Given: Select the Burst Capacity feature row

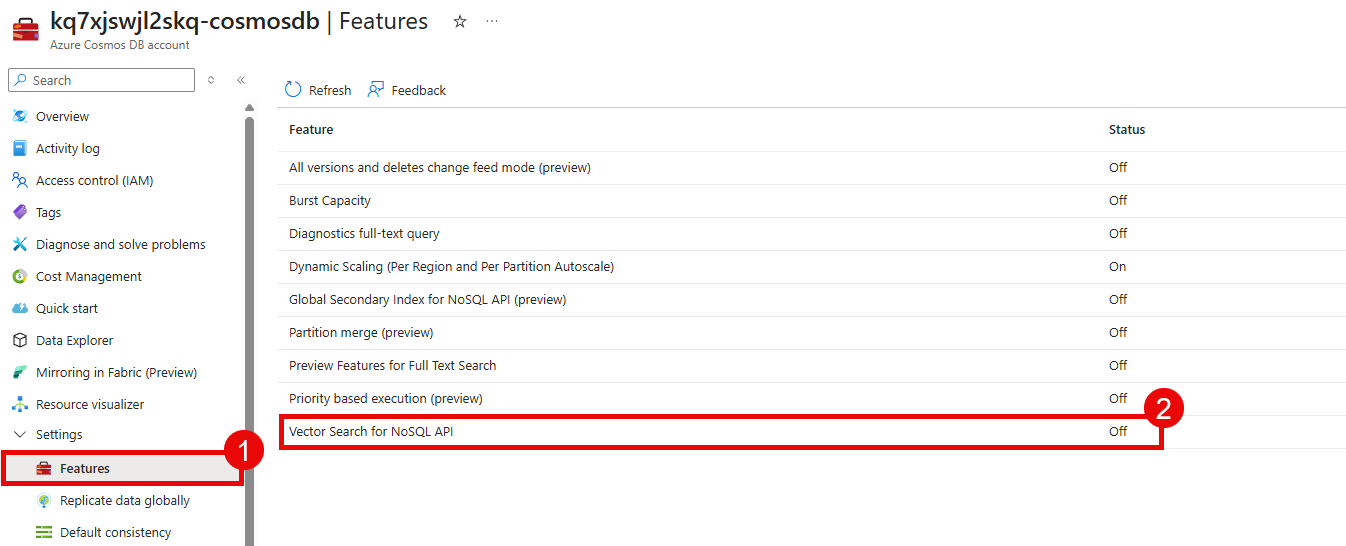Looking at the screenshot, I should point(812,201).
